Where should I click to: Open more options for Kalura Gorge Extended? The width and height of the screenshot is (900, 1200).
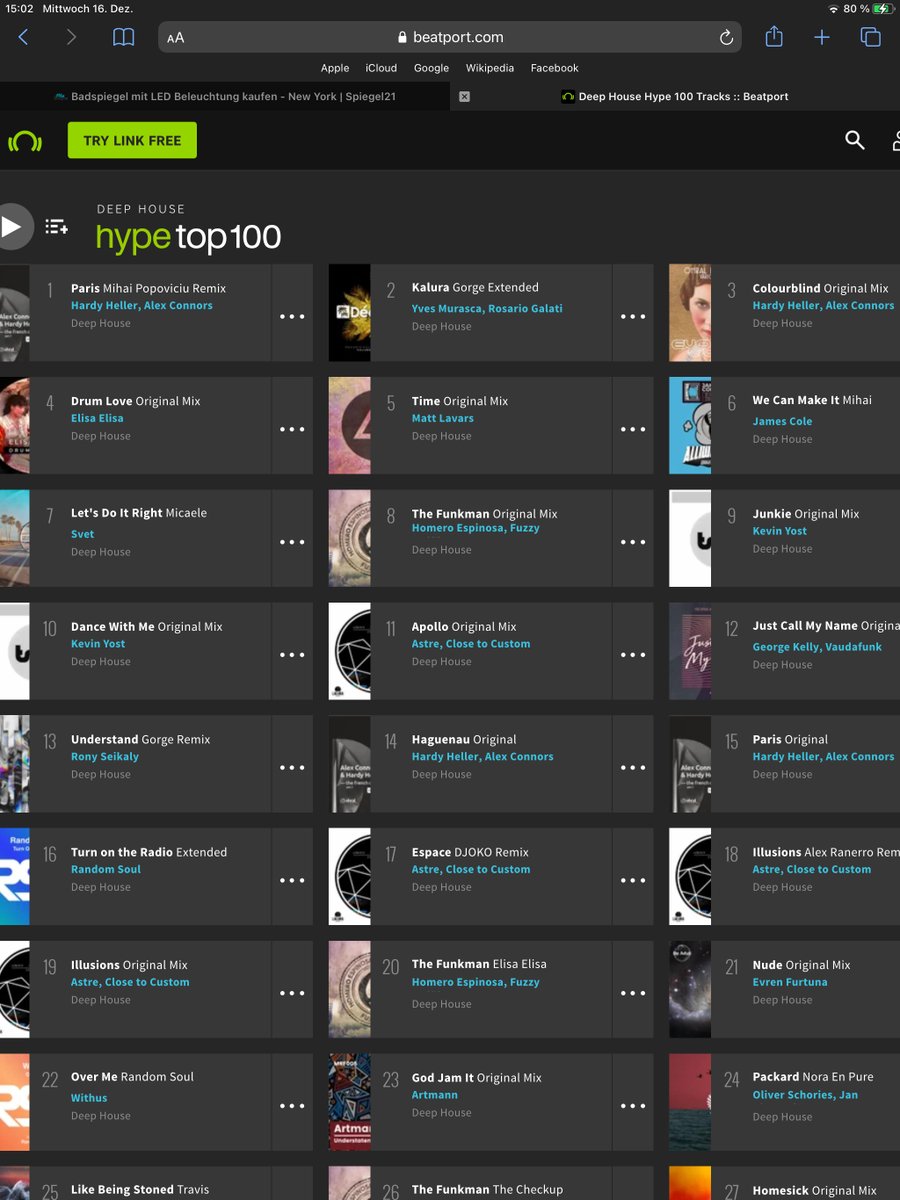633,316
